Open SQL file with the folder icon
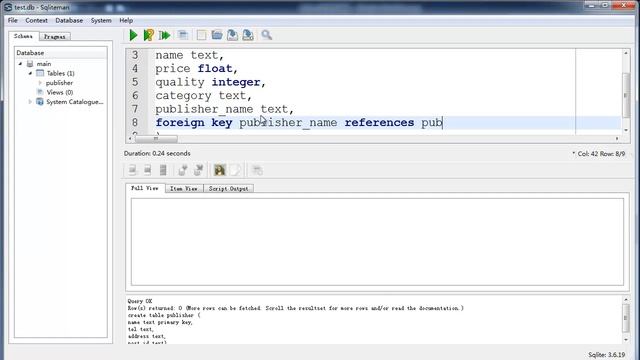This screenshot has height=360, width=640. pyautogui.click(x=217, y=35)
